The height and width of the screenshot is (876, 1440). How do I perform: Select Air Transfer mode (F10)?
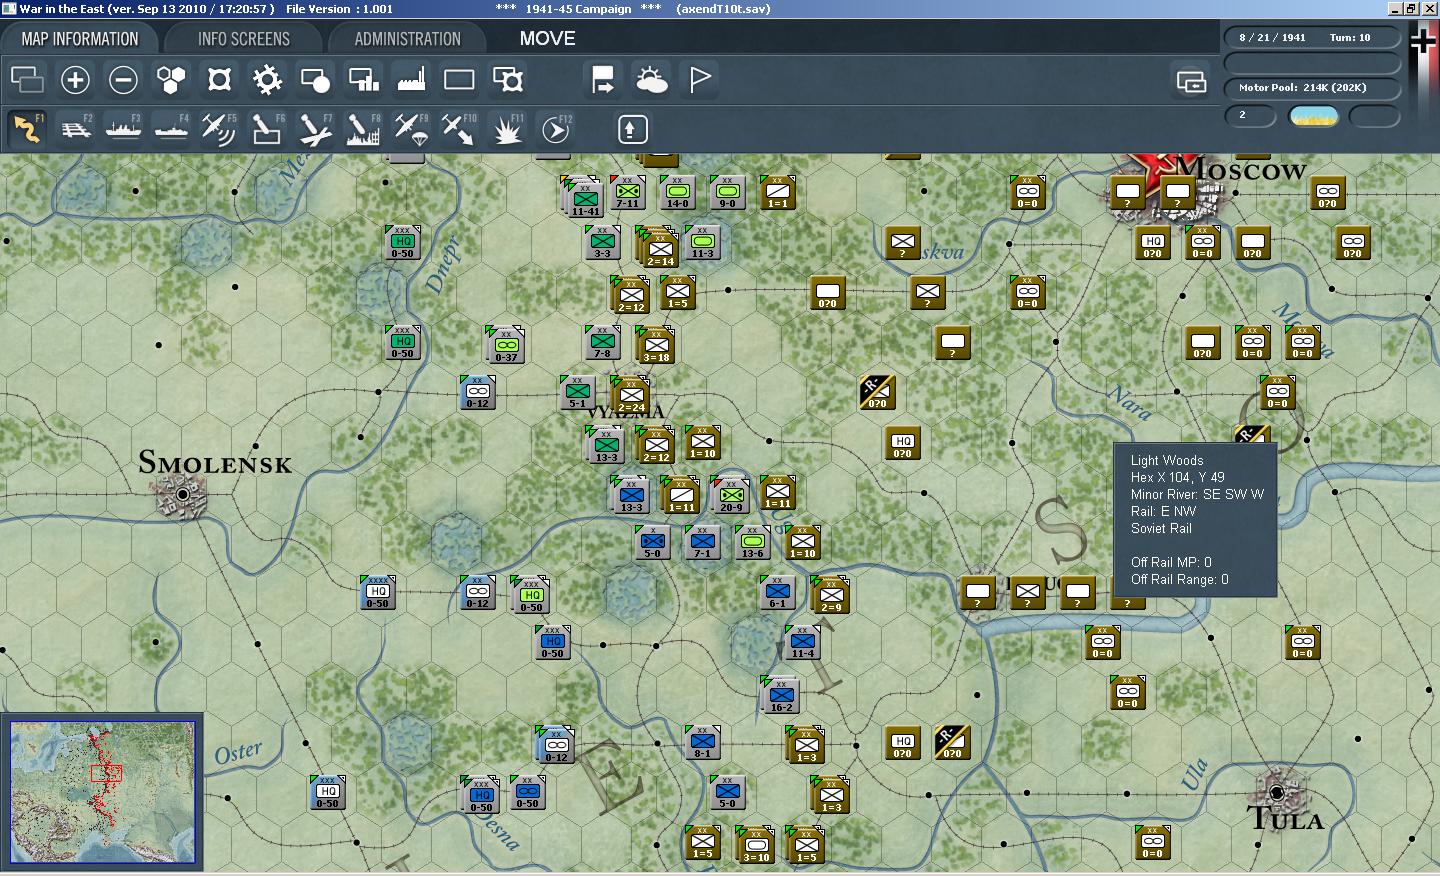click(x=459, y=129)
